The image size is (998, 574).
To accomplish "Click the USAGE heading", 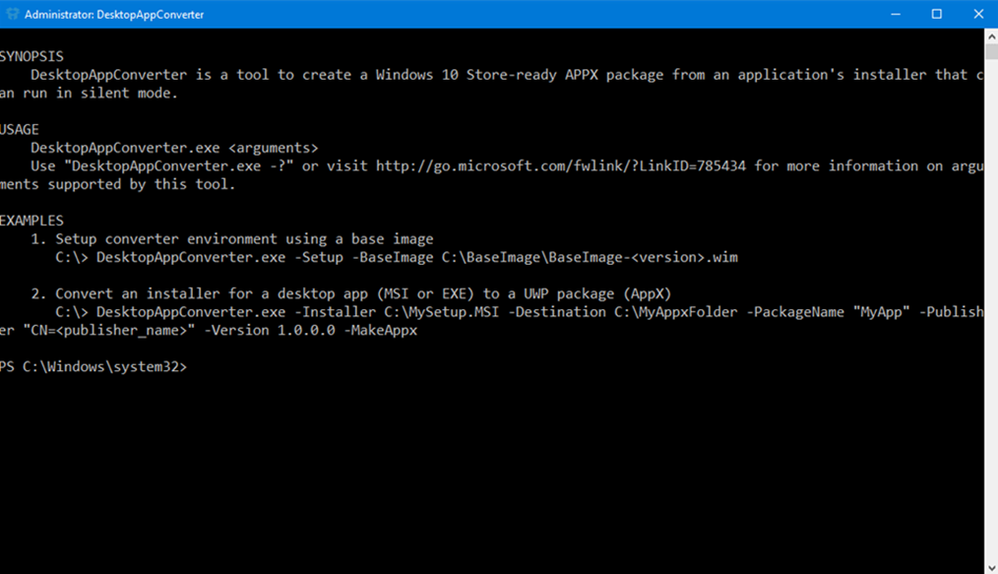I will click(20, 130).
